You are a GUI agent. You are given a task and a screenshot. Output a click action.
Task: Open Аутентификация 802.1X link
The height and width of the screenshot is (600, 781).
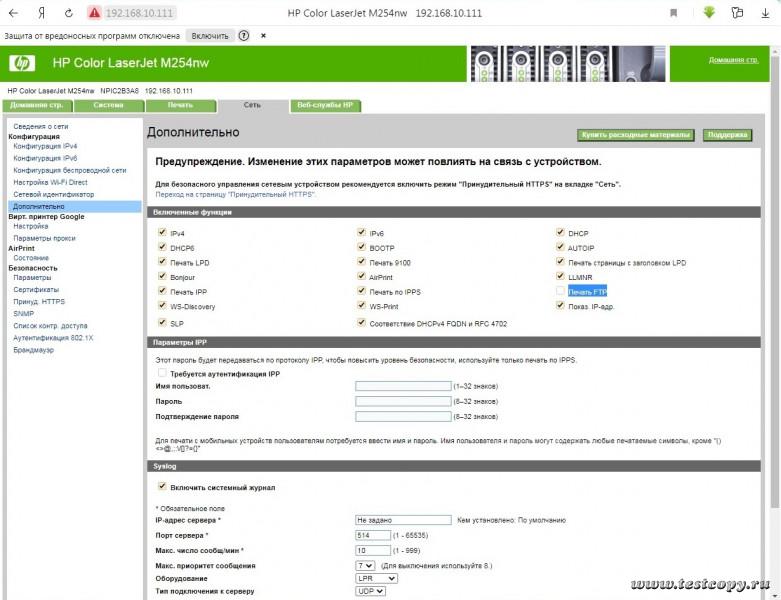click(53, 338)
